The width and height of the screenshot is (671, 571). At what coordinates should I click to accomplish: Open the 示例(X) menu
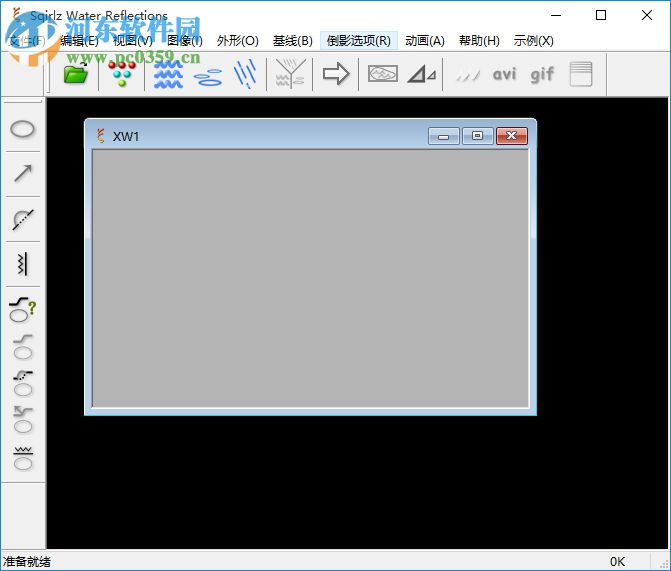(x=533, y=41)
